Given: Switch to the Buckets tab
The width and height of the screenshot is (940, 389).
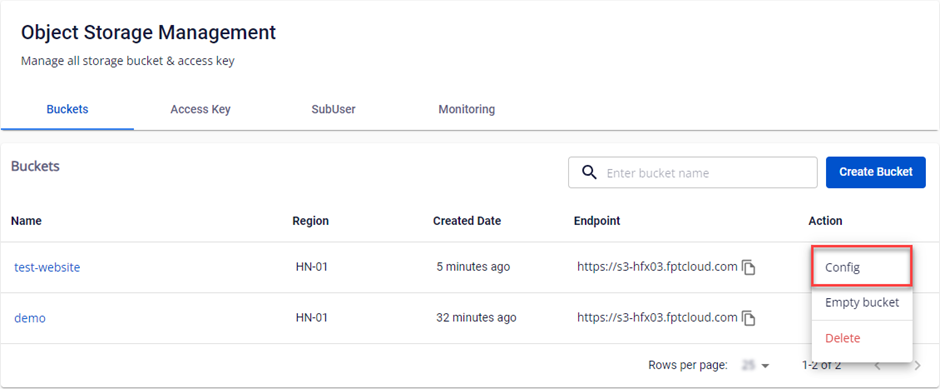Looking at the screenshot, I should pos(67,110).
